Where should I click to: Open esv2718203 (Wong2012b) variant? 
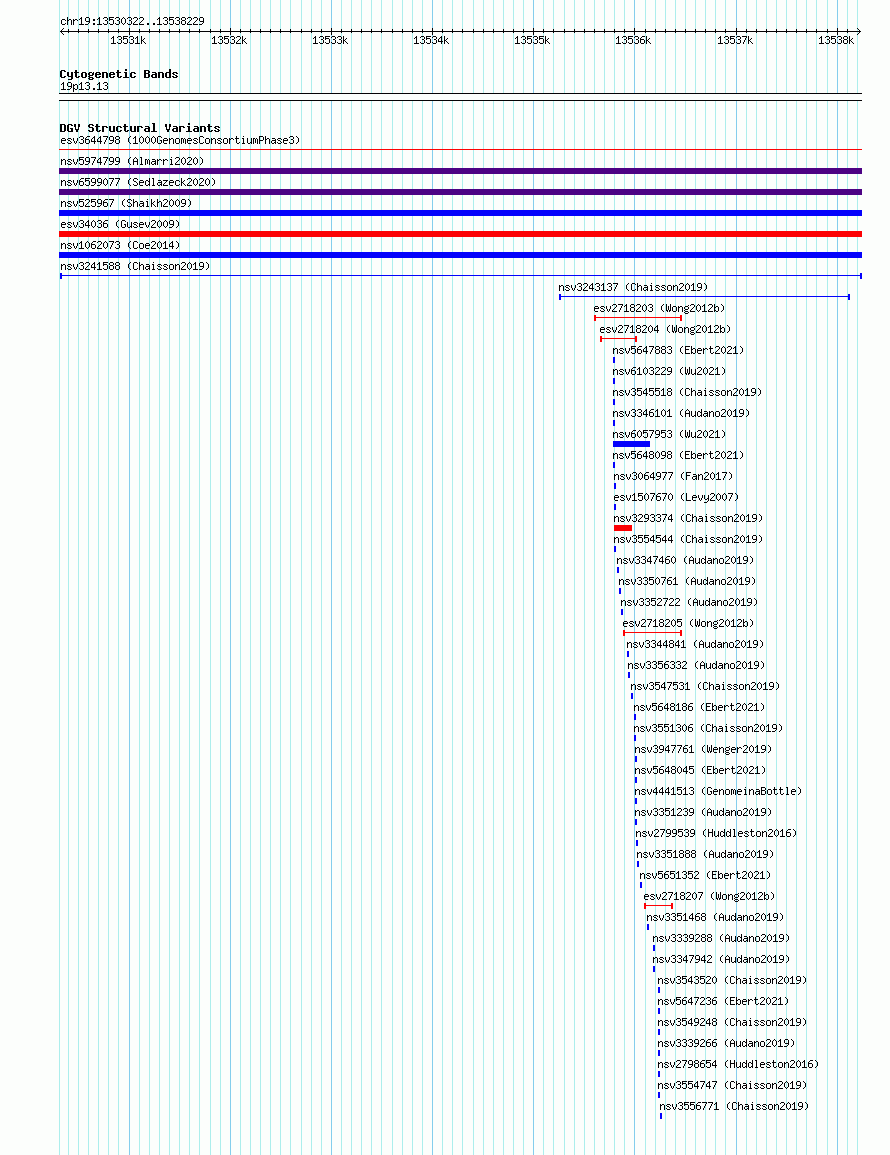click(659, 308)
